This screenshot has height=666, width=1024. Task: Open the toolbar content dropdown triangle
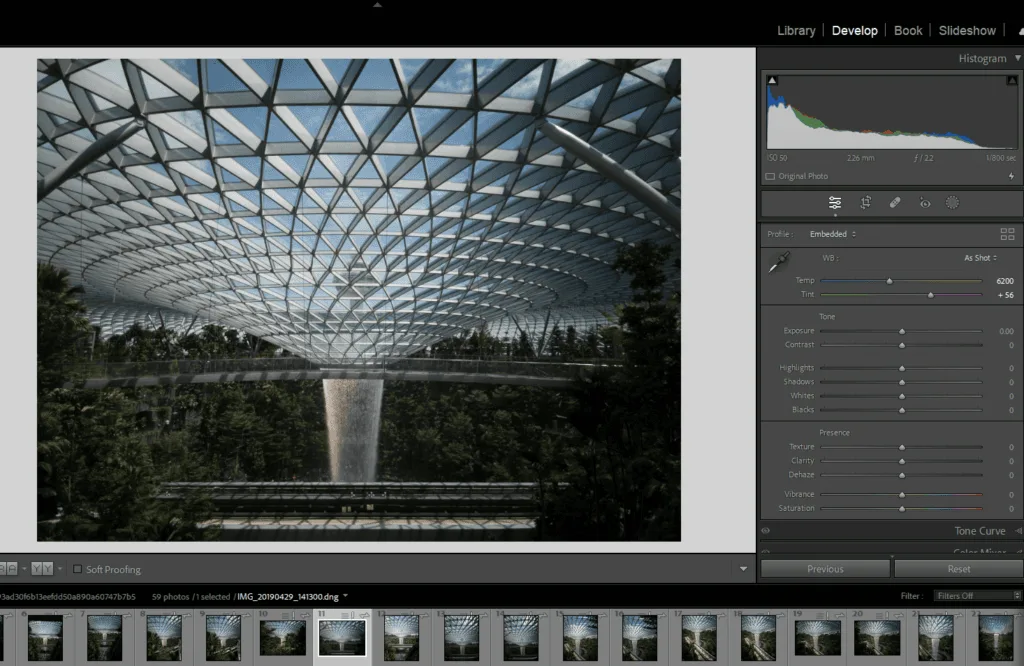pos(743,569)
